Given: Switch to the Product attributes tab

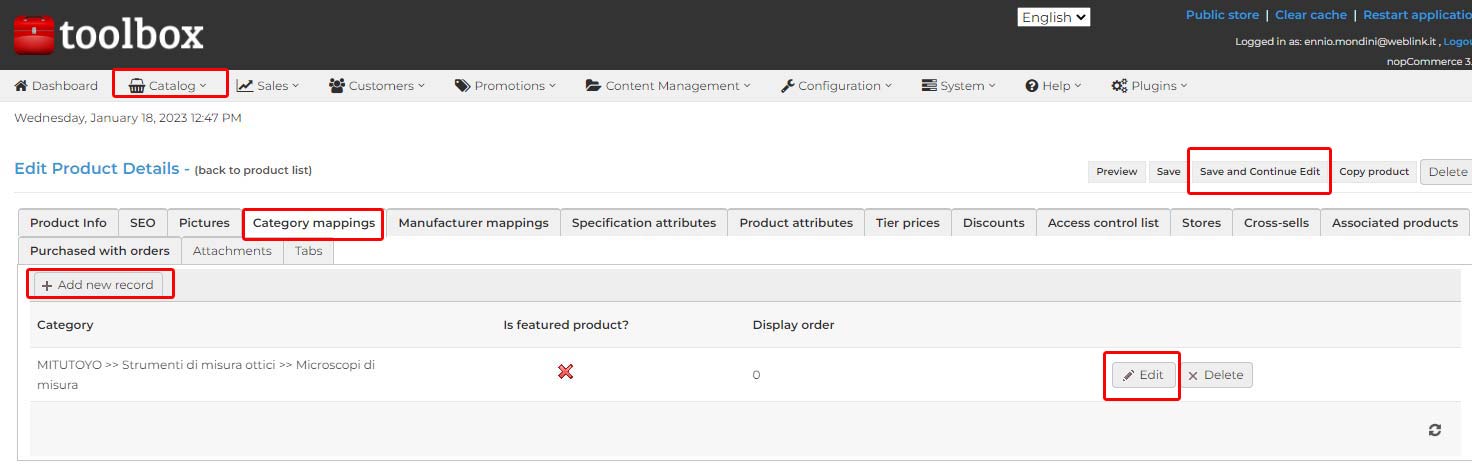Looking at the screenshot, I should tap(796, 223).
